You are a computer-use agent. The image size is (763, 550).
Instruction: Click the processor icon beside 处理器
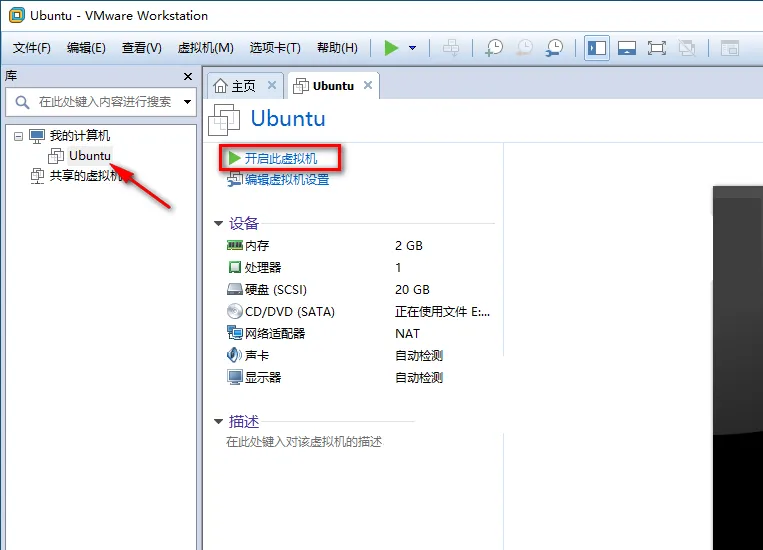(235, 267)
